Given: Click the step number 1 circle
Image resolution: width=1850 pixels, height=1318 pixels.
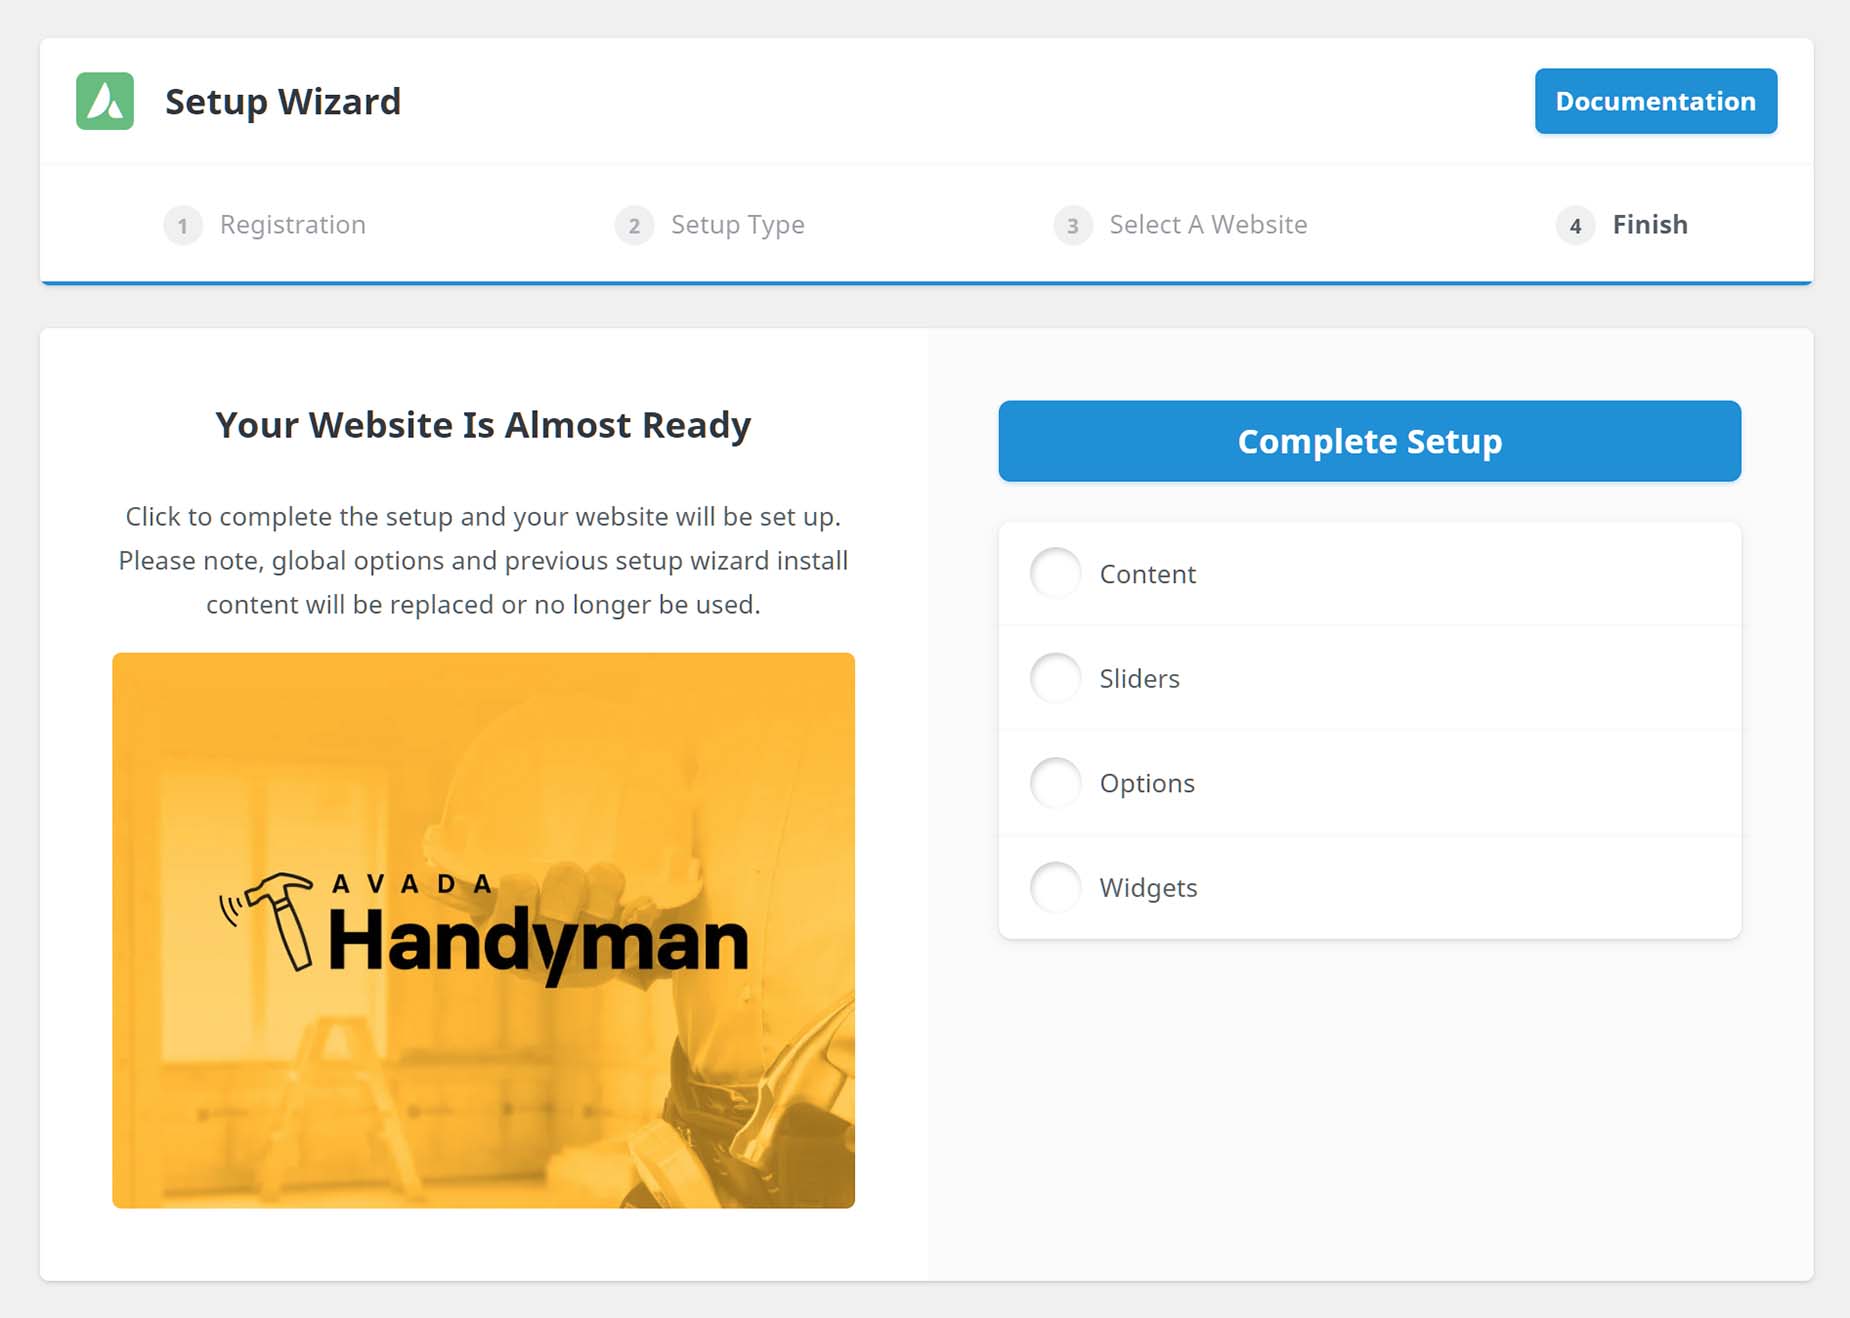Looking at the screenshot, I should pos(183,225).
